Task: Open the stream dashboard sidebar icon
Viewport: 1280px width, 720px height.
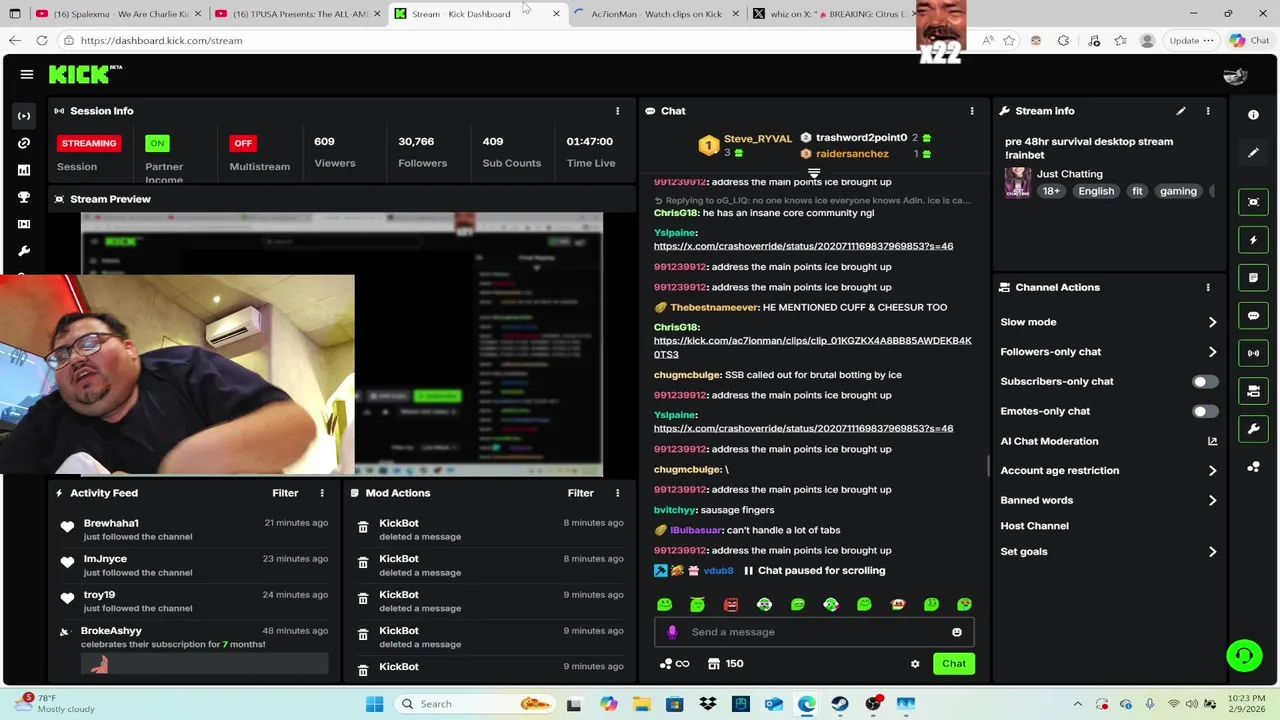Action: coord(24,116)
